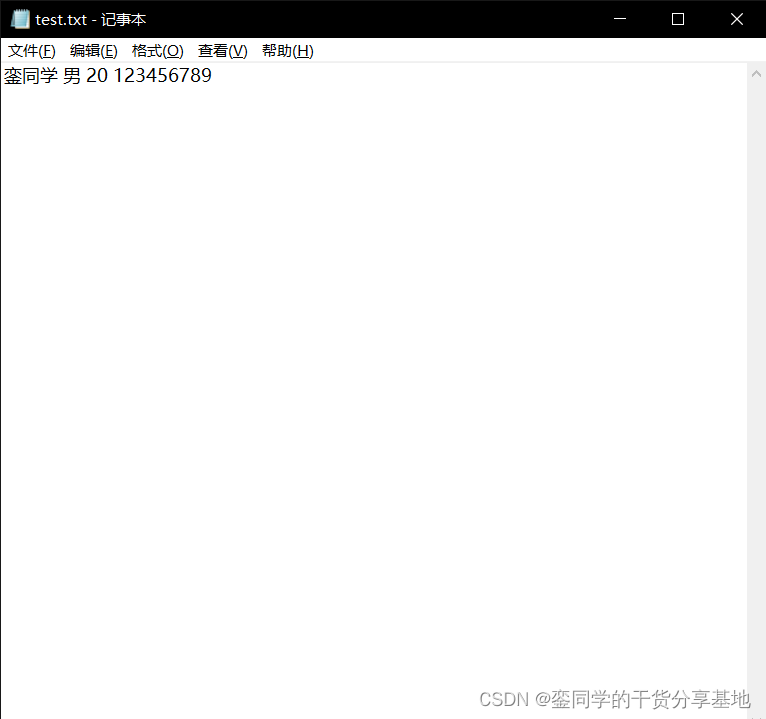
Task: Click the number 20 in the text
Action: pyautogui.click(x=97, y=76)
